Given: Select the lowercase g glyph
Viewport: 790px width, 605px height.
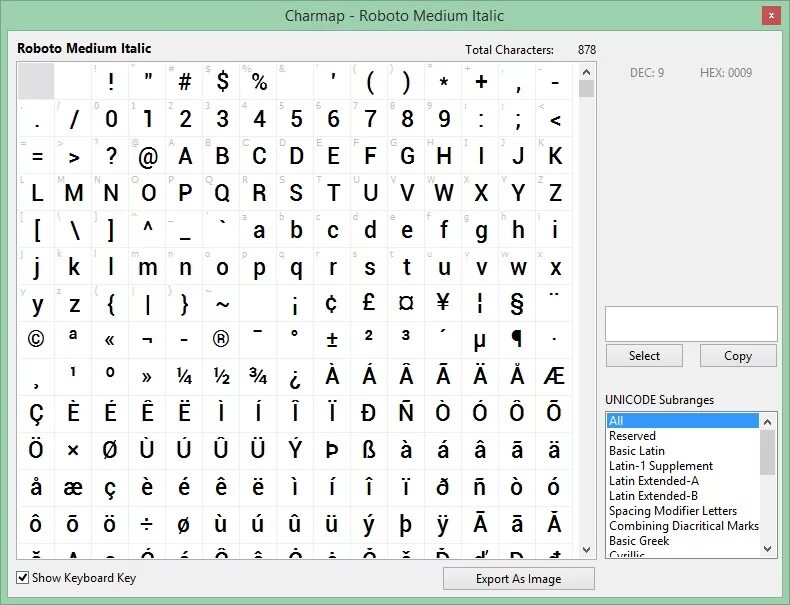Looking at the screenshot, I should click(481, 230).
